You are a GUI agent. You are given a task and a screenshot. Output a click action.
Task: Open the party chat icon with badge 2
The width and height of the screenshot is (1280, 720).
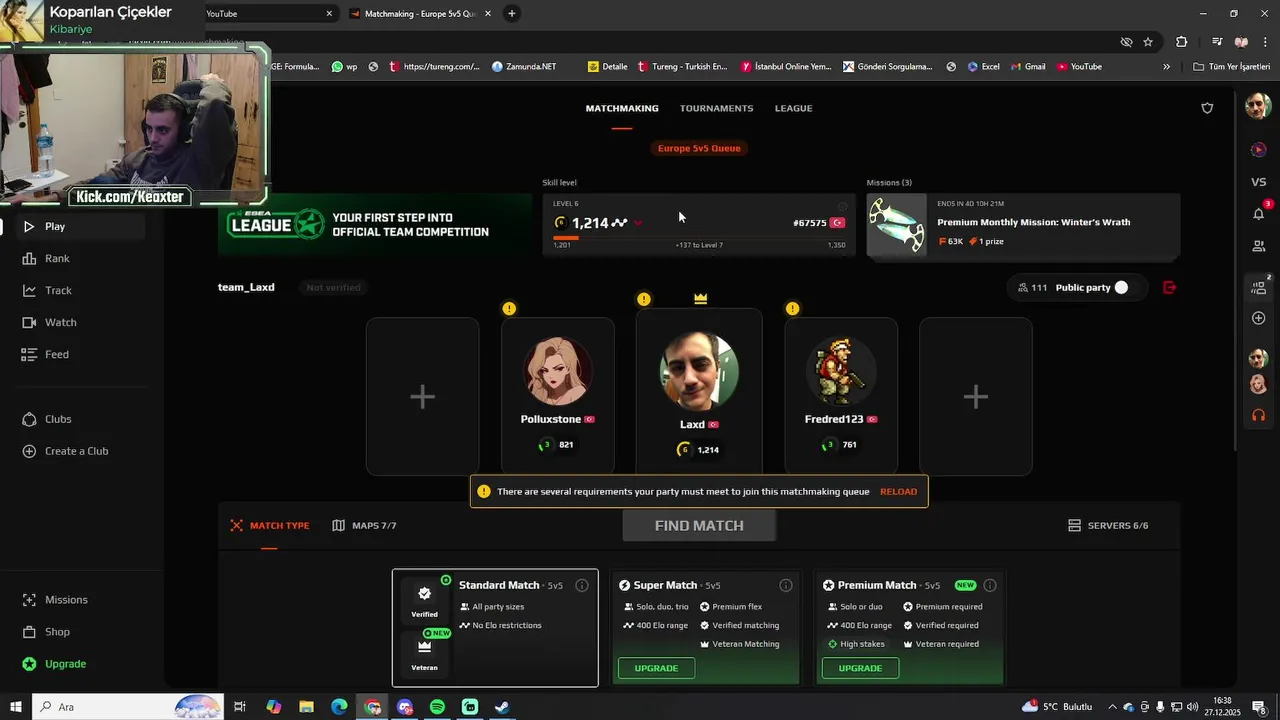[1258, 287]
